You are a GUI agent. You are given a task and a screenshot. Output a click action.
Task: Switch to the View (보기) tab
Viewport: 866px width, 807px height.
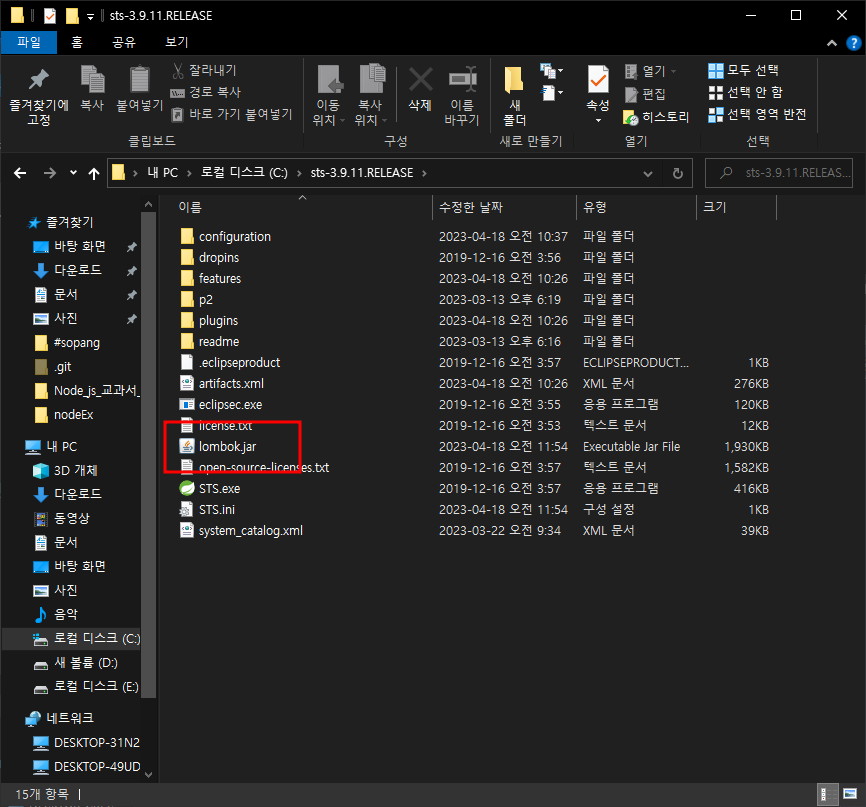177,42
